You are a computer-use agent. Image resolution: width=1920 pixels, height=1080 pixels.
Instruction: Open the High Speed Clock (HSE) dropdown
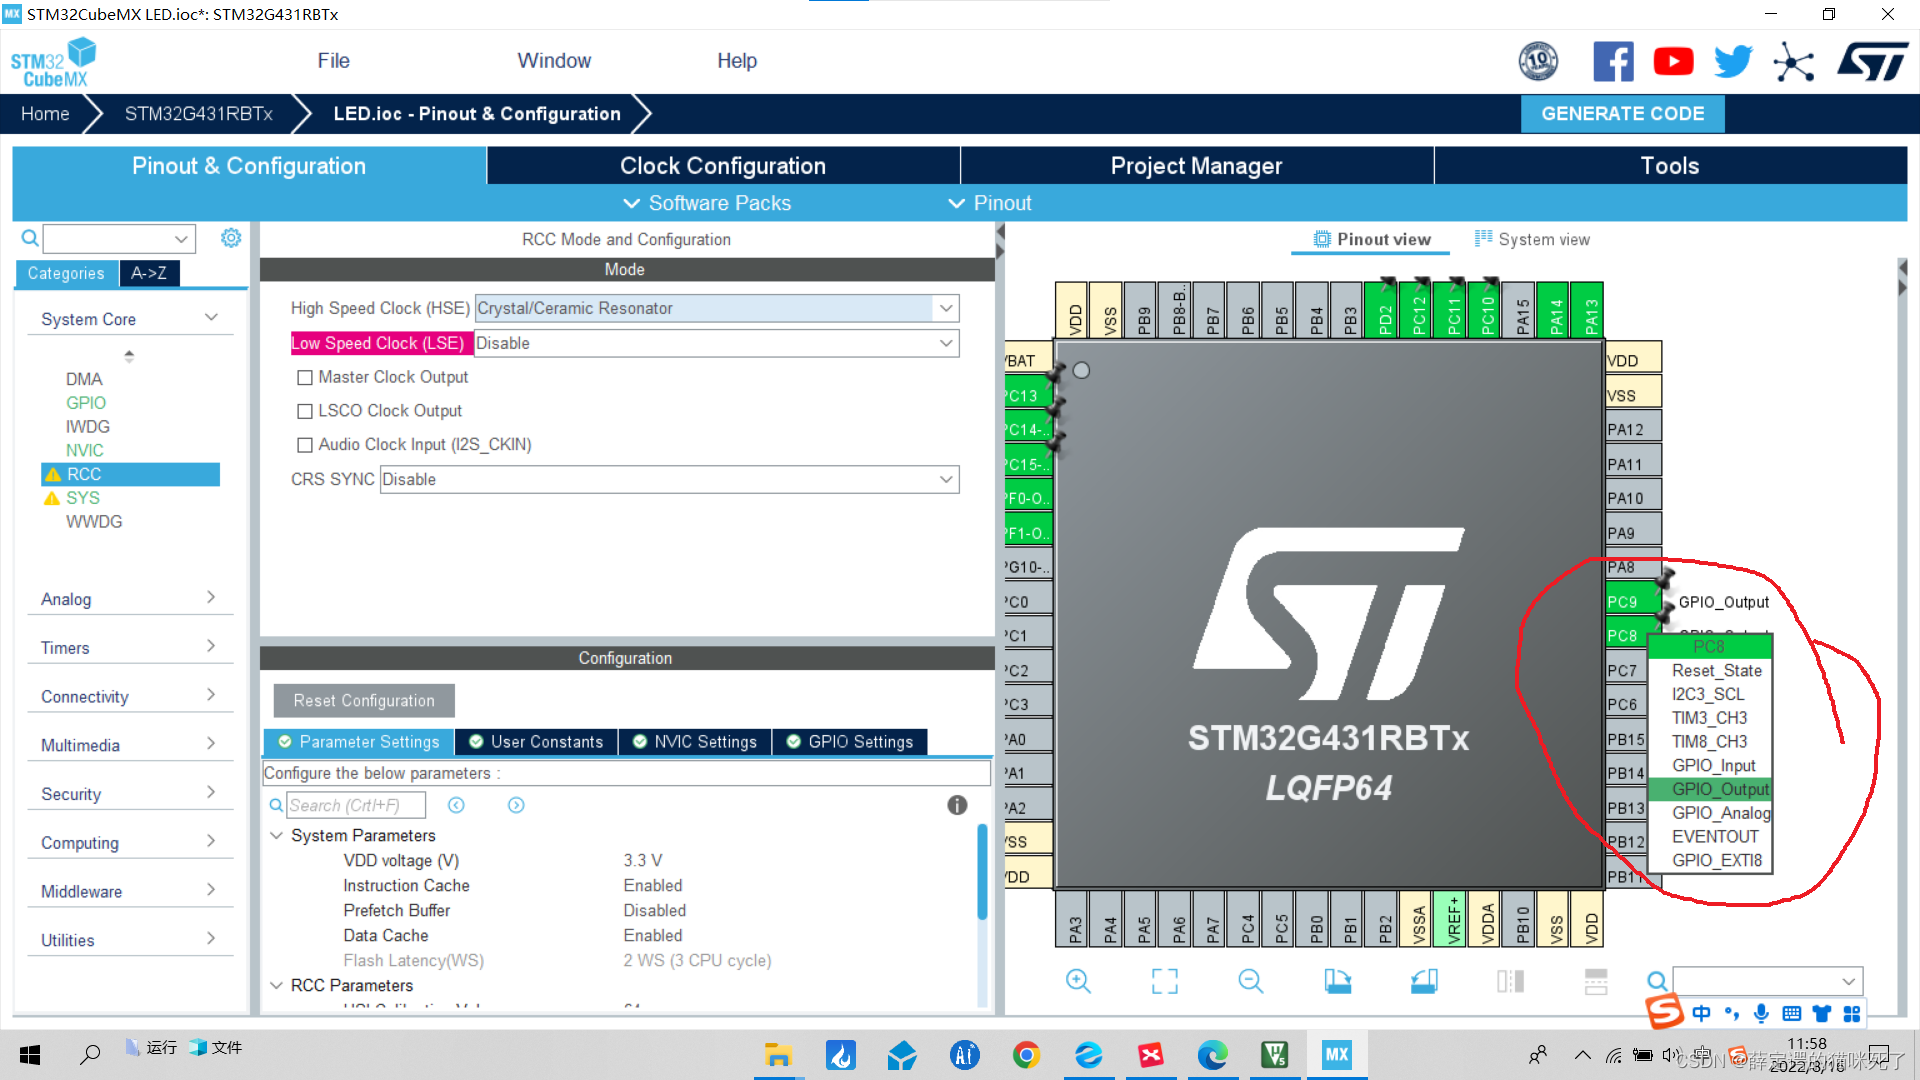[945, 308]
